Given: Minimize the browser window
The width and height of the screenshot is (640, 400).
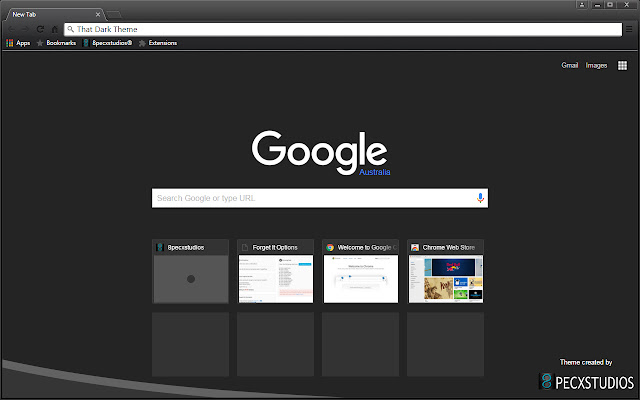Looking at the screenshot, I should tap(598, 4).
